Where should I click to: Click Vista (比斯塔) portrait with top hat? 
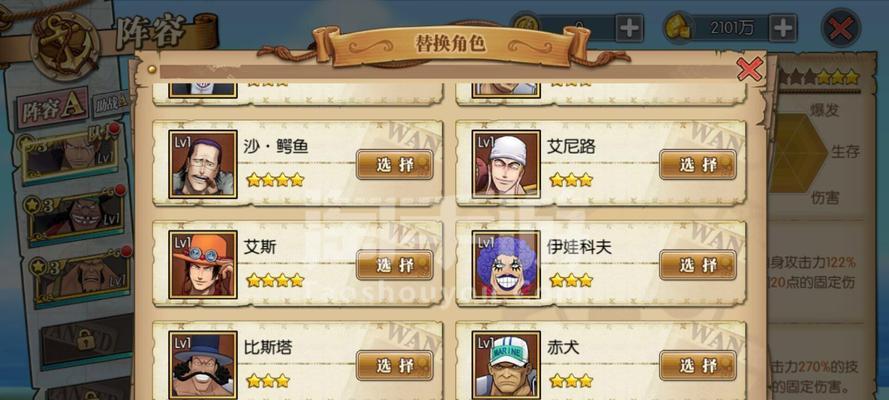[202, 365]
